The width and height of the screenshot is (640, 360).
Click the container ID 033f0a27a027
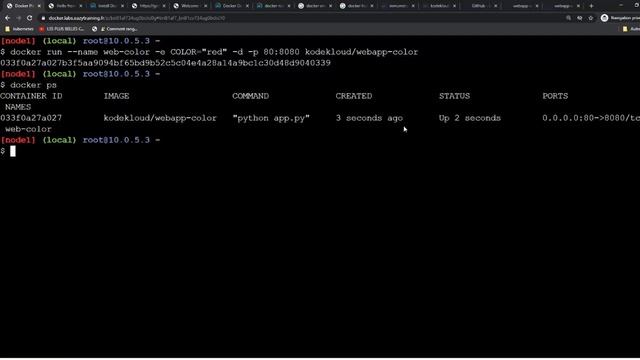pos(31,118)
